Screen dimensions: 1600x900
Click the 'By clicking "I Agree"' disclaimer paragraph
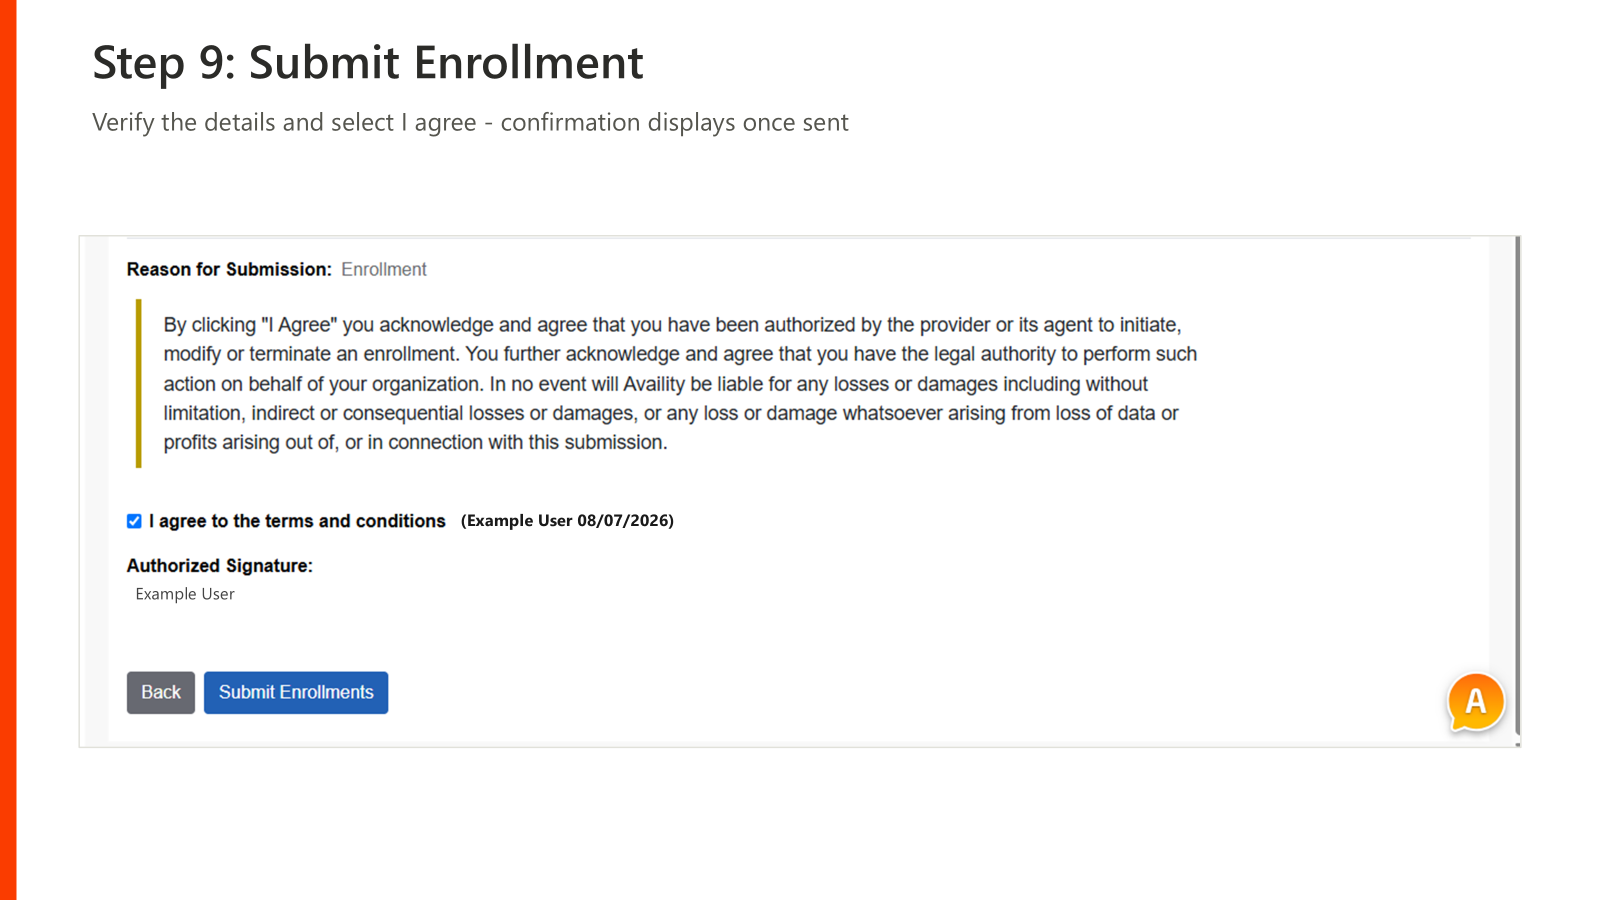point(680,384)
